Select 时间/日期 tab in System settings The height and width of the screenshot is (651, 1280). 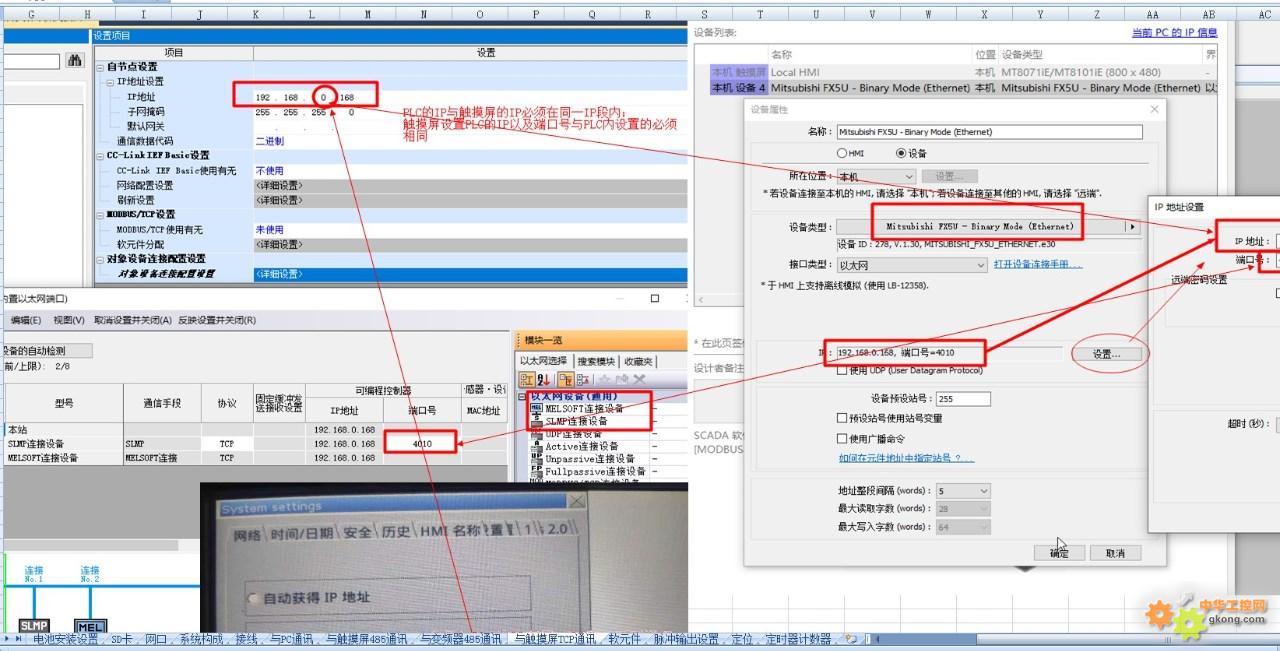pos(300,533)
